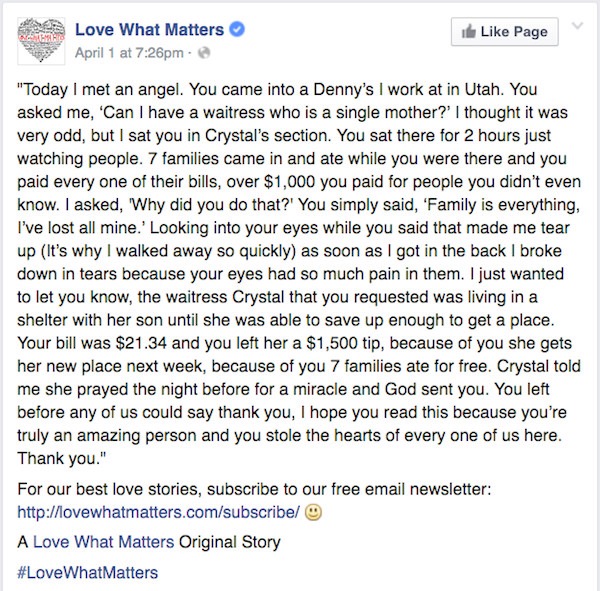Image resolution: width=600 pixels, height=591 pixels.
Task: Click the globe public audience icon
Action: [x=204, y=53]
